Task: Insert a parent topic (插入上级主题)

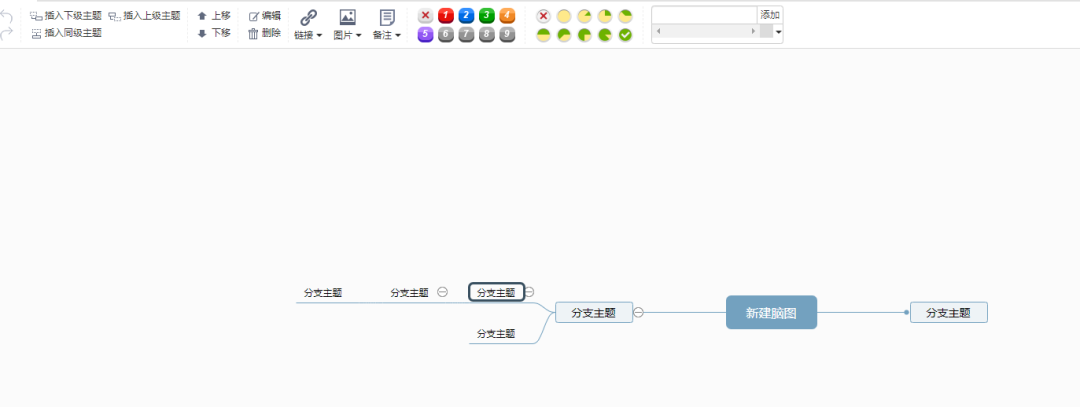Action: coord(145,15)
